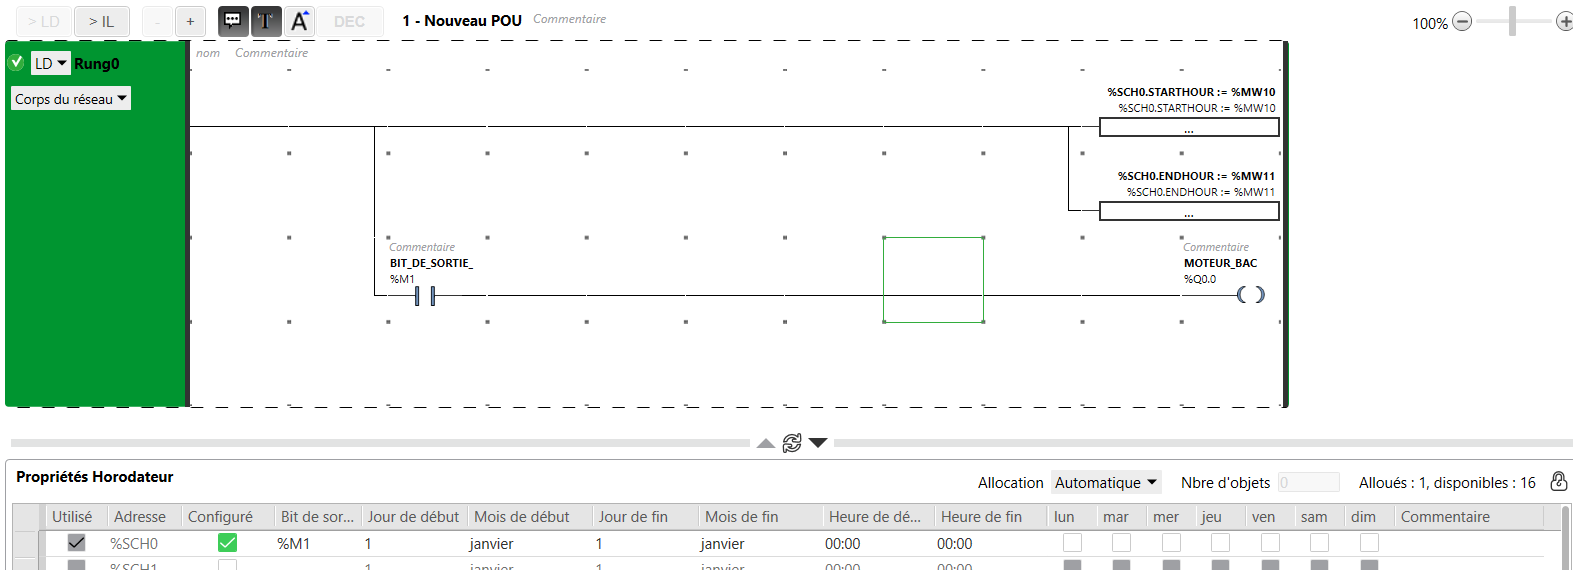
Task: Click the zoom slider handle
Action: pos(1513,21)
